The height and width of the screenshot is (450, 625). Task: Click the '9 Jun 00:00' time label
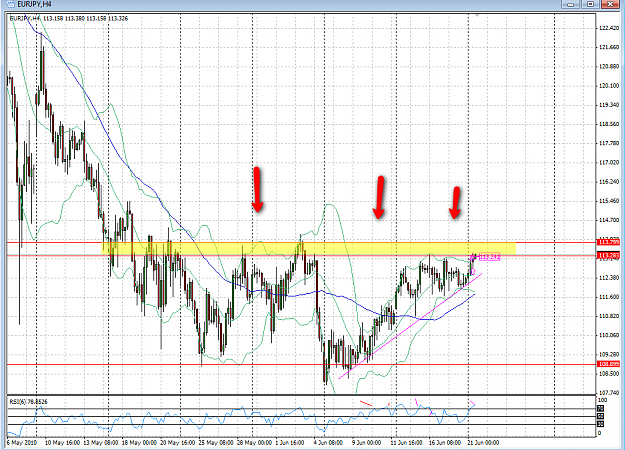pos(366,442)
